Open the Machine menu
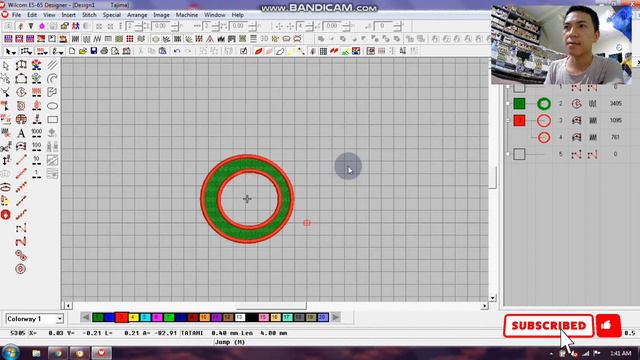 pyautogui.click(x=187, y=15)
